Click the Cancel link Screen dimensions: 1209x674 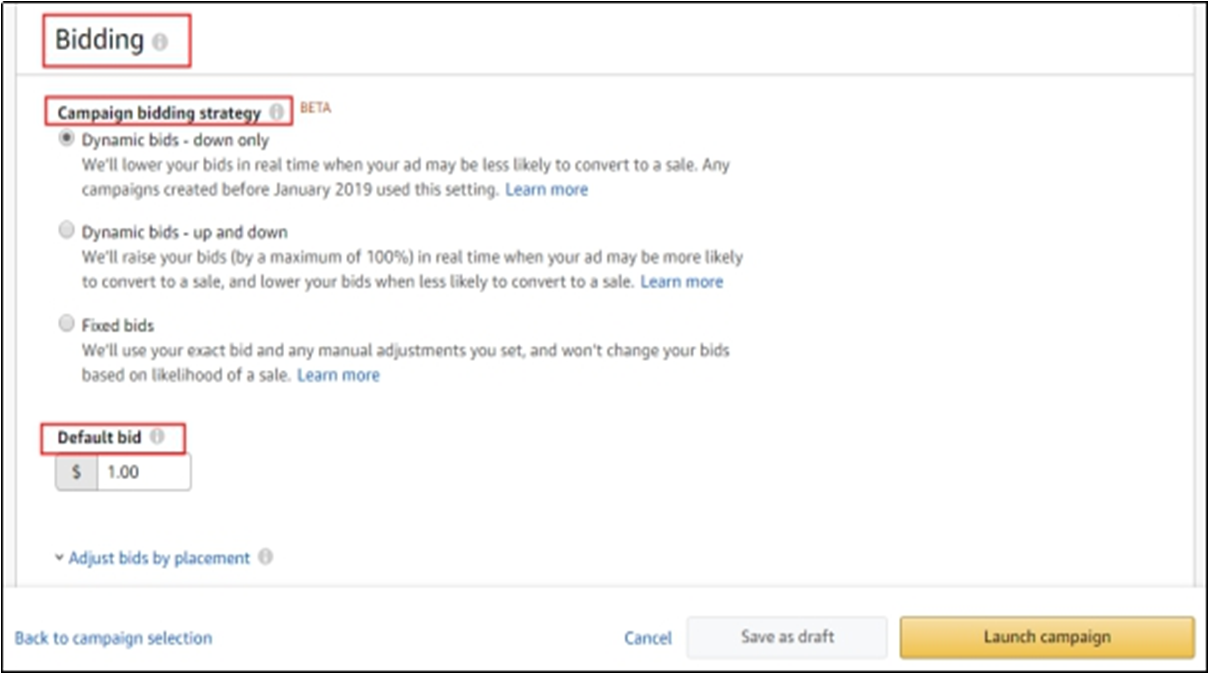point(648,638)
